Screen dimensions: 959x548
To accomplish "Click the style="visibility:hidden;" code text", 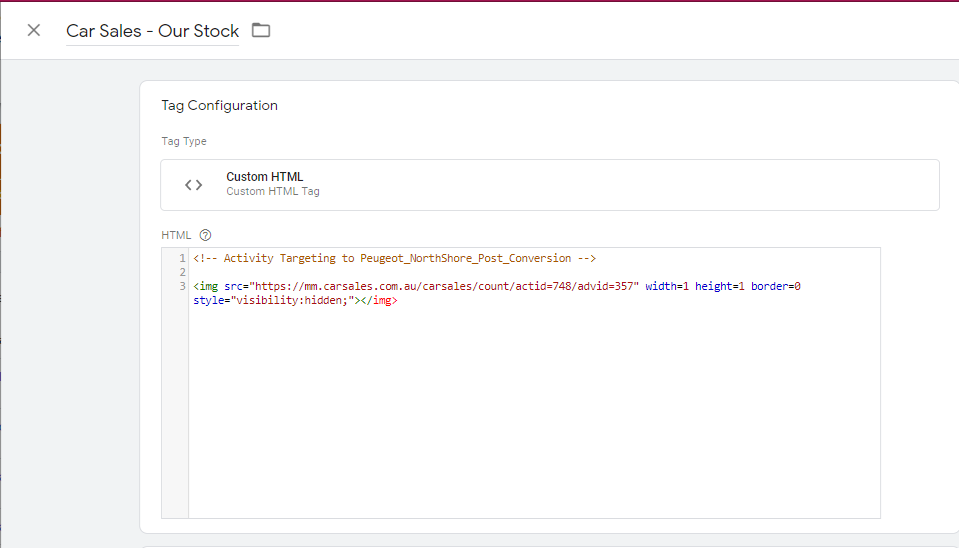I will (x=274, y=300).
